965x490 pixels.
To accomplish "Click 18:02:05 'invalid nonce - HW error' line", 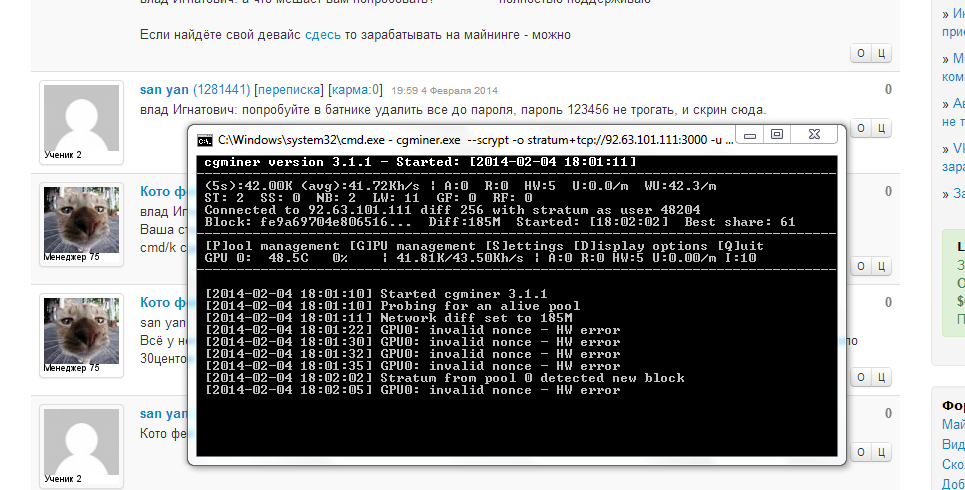I will 412,390.
